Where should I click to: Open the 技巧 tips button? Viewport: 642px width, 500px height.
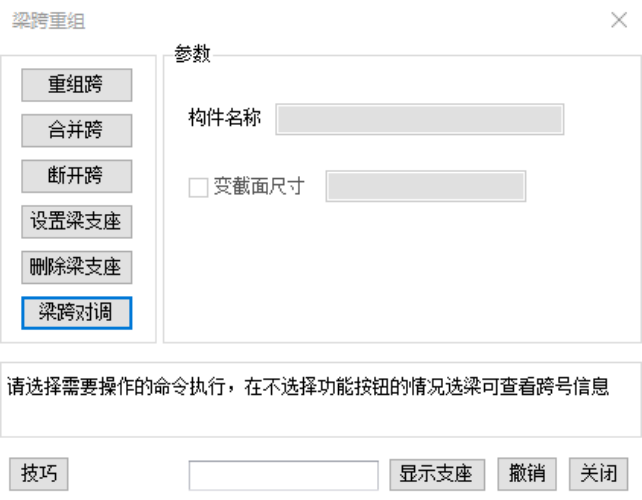pyautogui.click(x=39, y=474)
